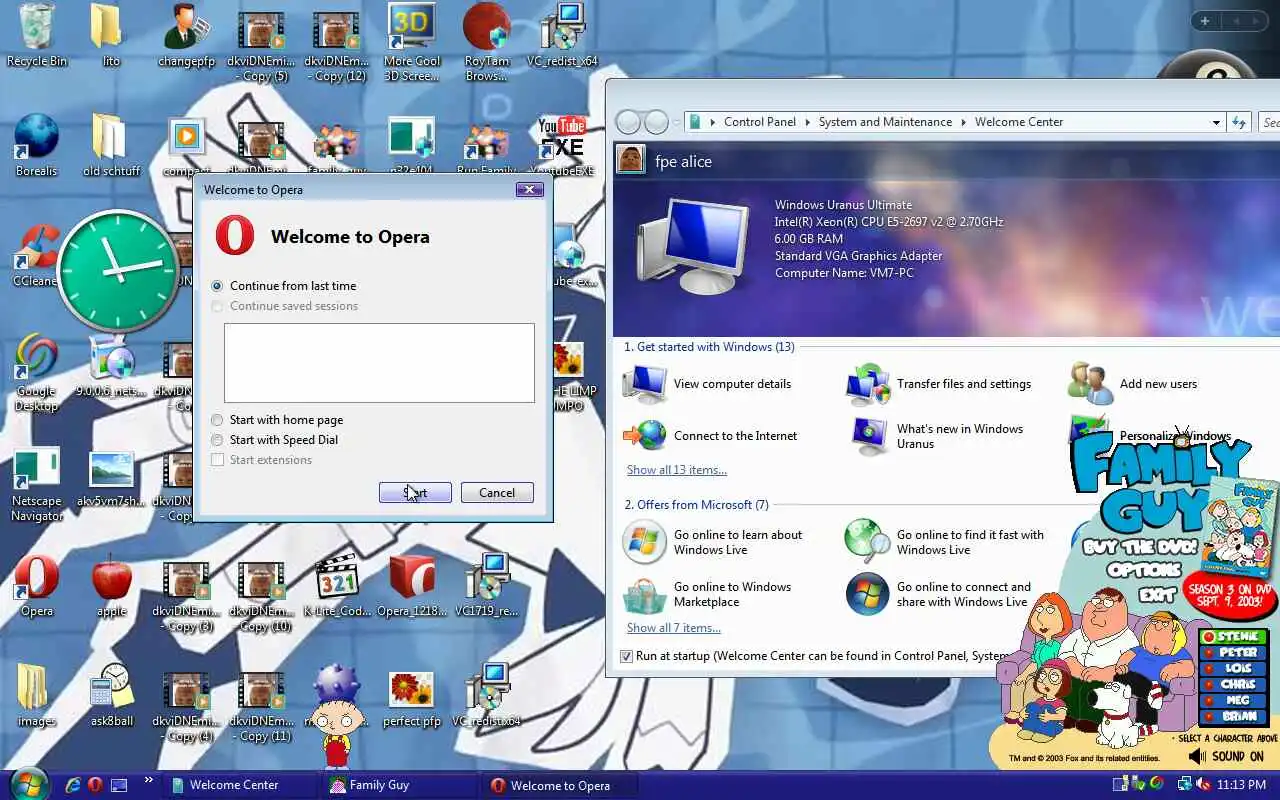Open Transfer files and settings

point(939,384)
